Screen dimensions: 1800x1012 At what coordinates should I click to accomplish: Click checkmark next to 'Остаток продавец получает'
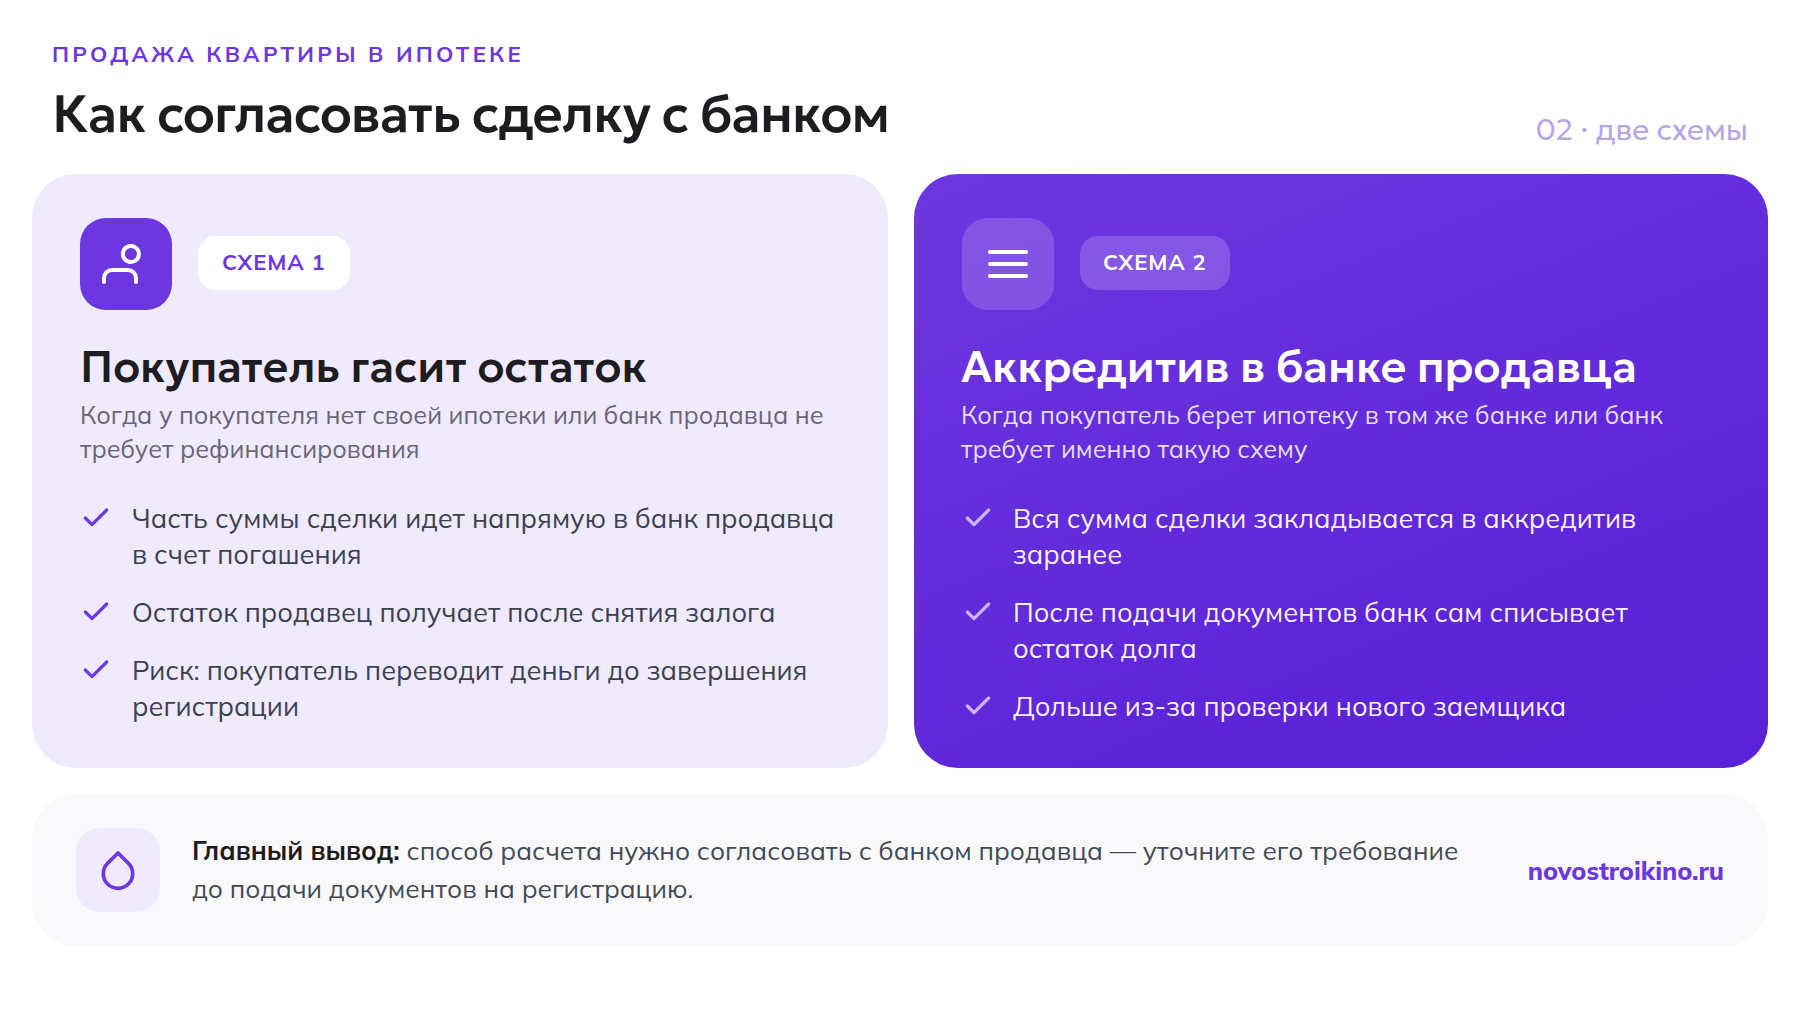[x=96, y=612]
